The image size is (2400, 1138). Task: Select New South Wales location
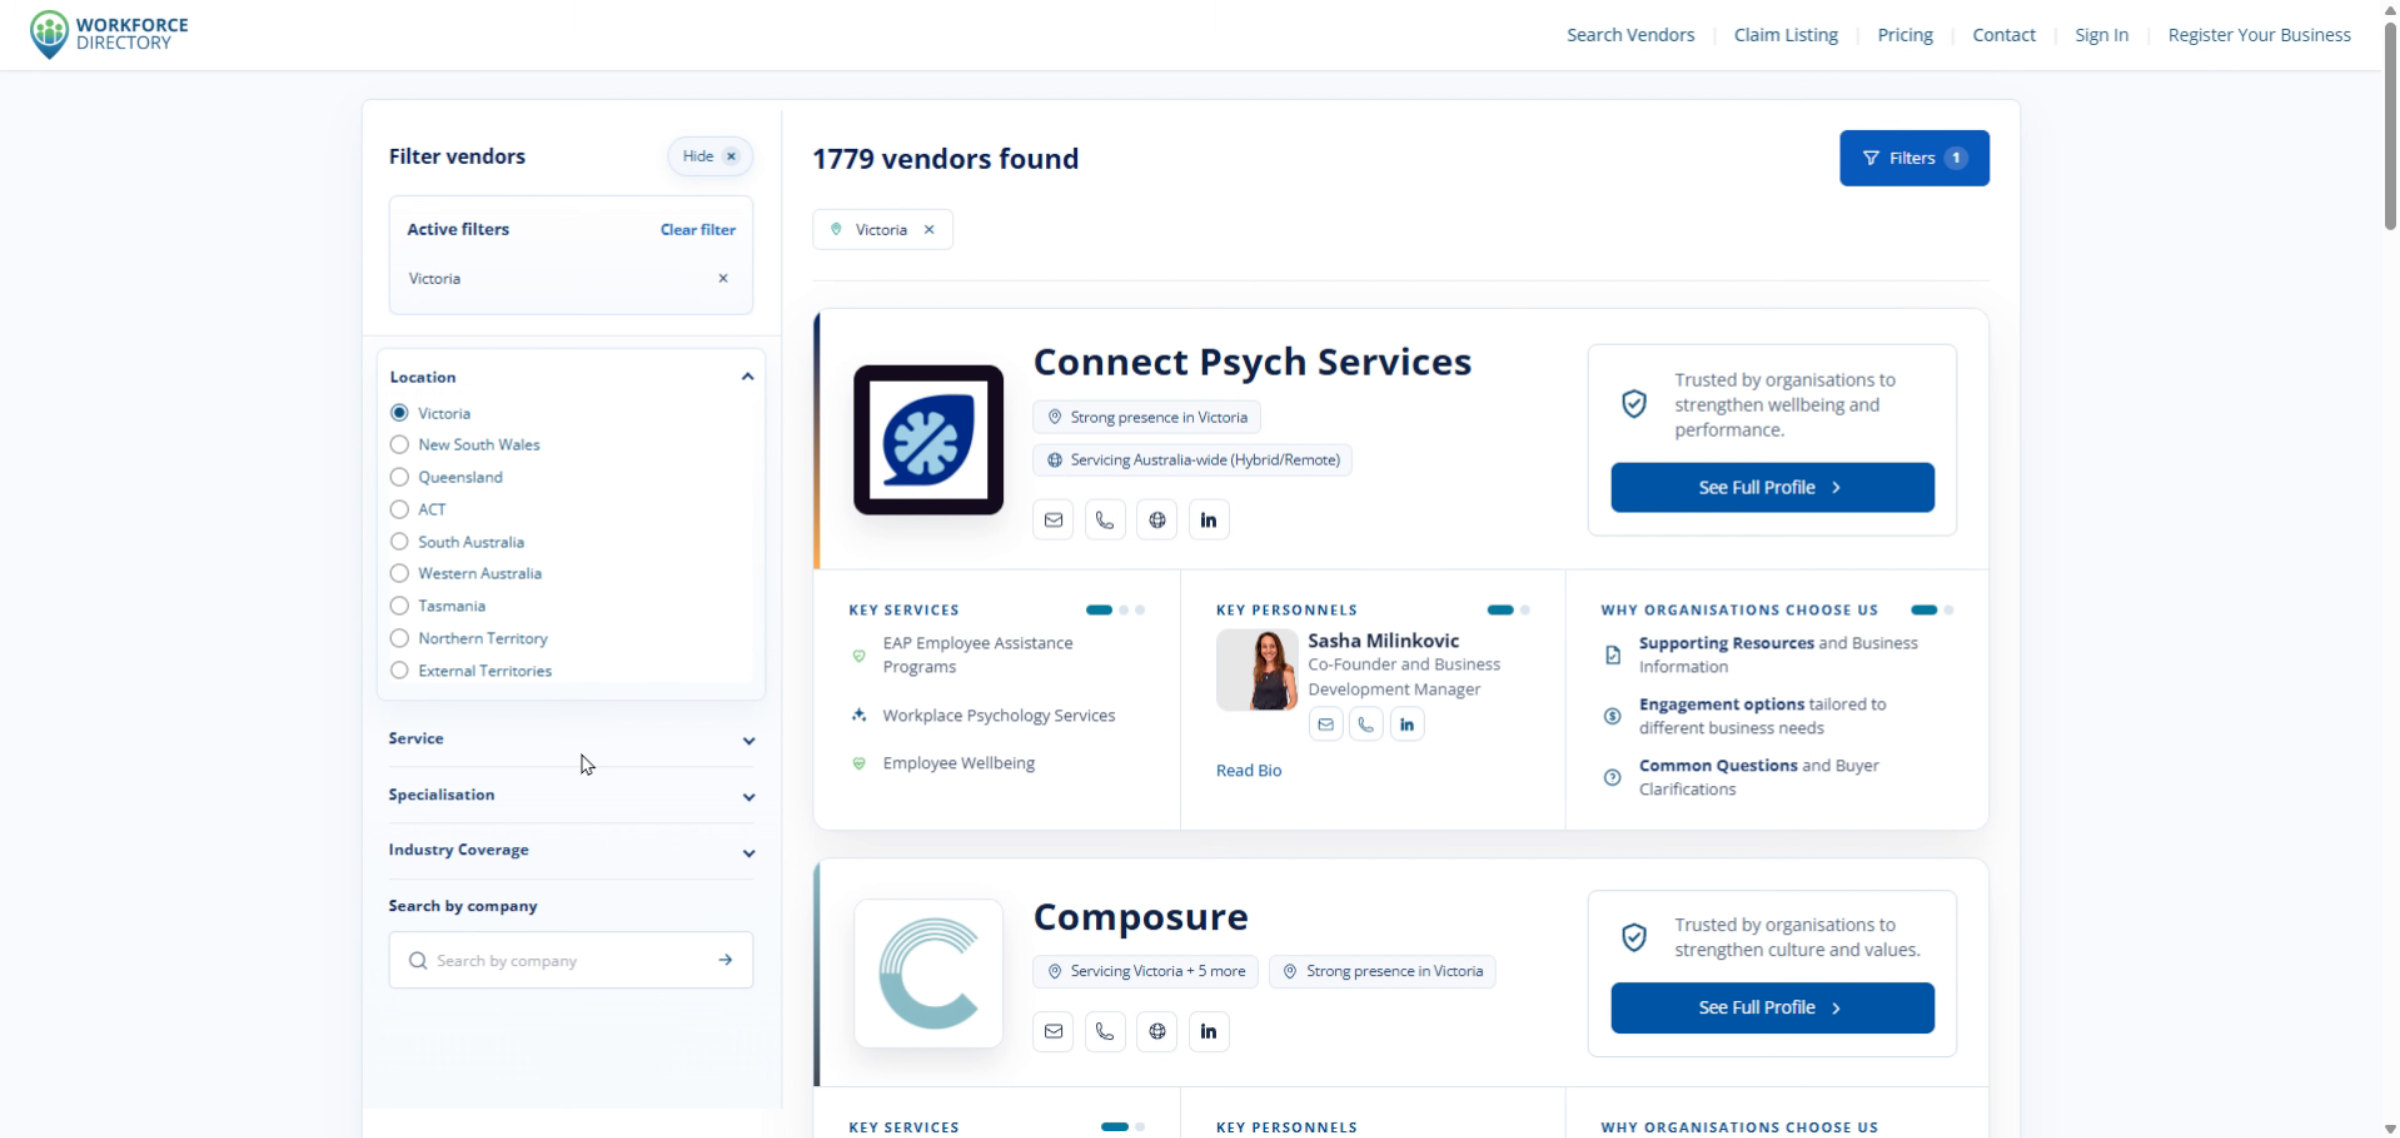(400, 445)
